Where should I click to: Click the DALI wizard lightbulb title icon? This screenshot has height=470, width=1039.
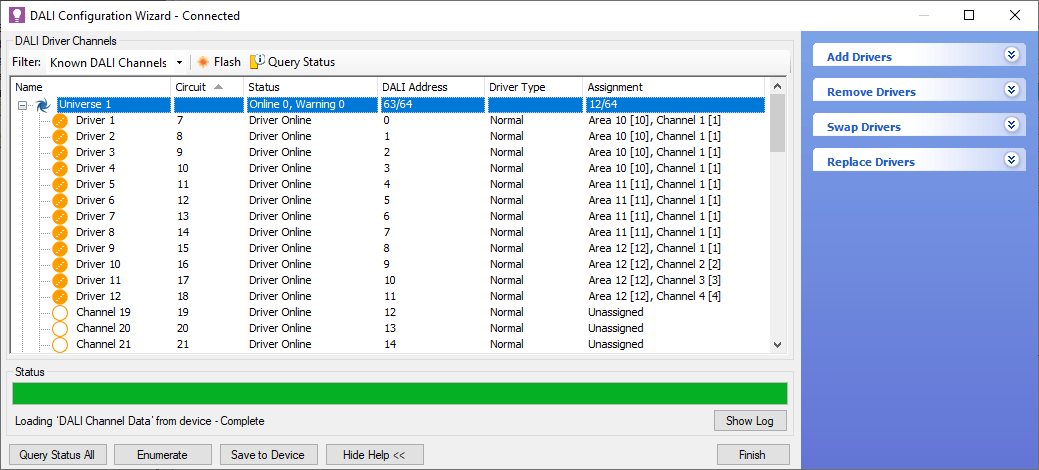(x=17, y=16)
